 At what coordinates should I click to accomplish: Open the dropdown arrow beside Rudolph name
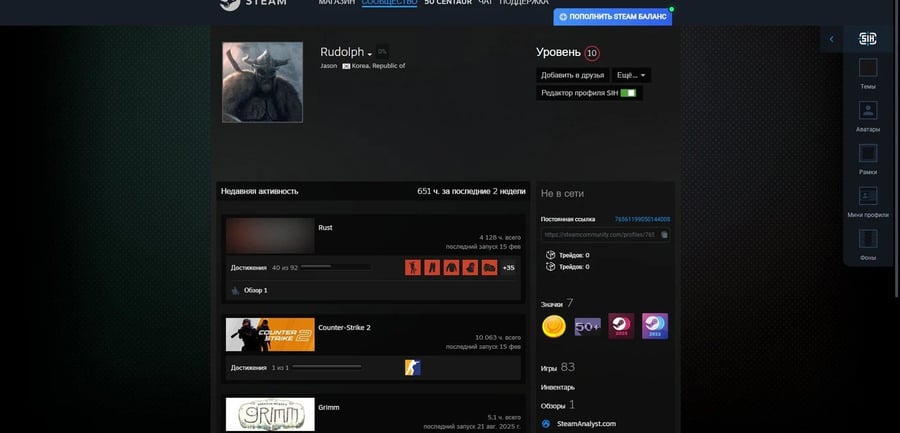(370, 53)
